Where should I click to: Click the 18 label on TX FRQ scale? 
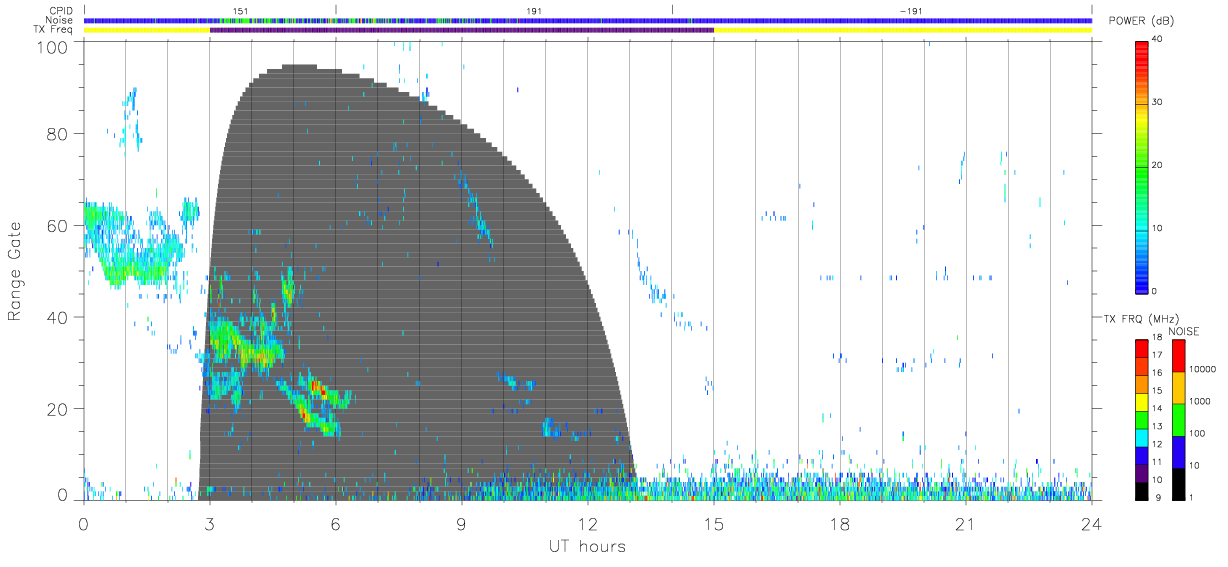(x=1157, y=338)
